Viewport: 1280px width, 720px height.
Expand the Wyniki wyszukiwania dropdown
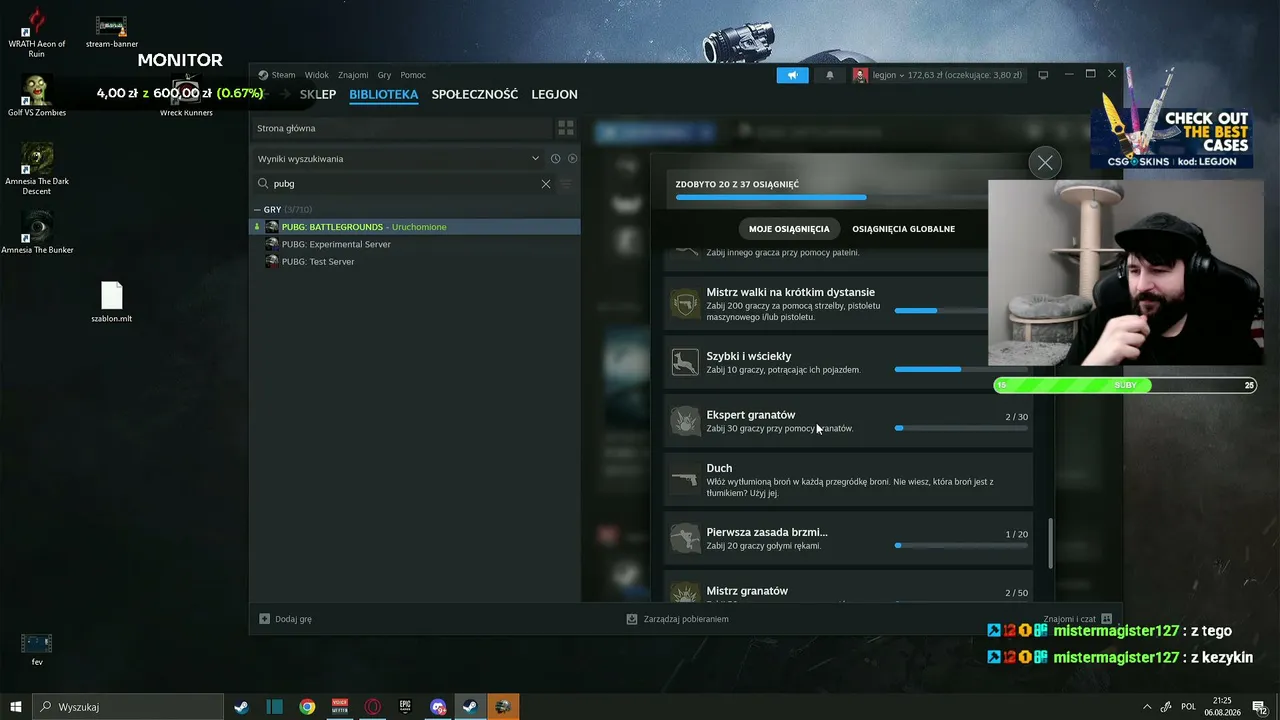(536, 159)
